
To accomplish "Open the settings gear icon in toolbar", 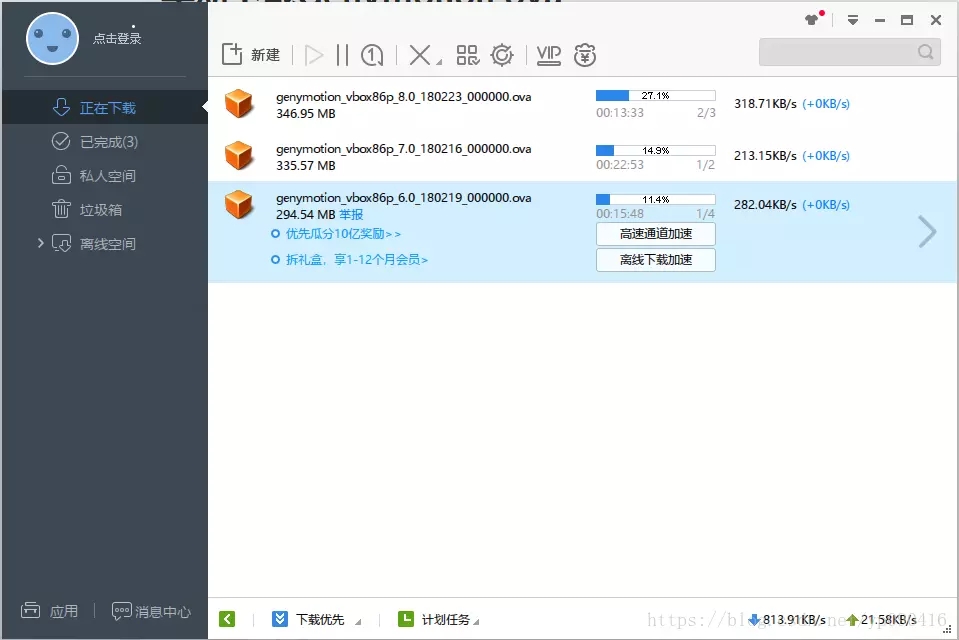I will tap(502, 55).
